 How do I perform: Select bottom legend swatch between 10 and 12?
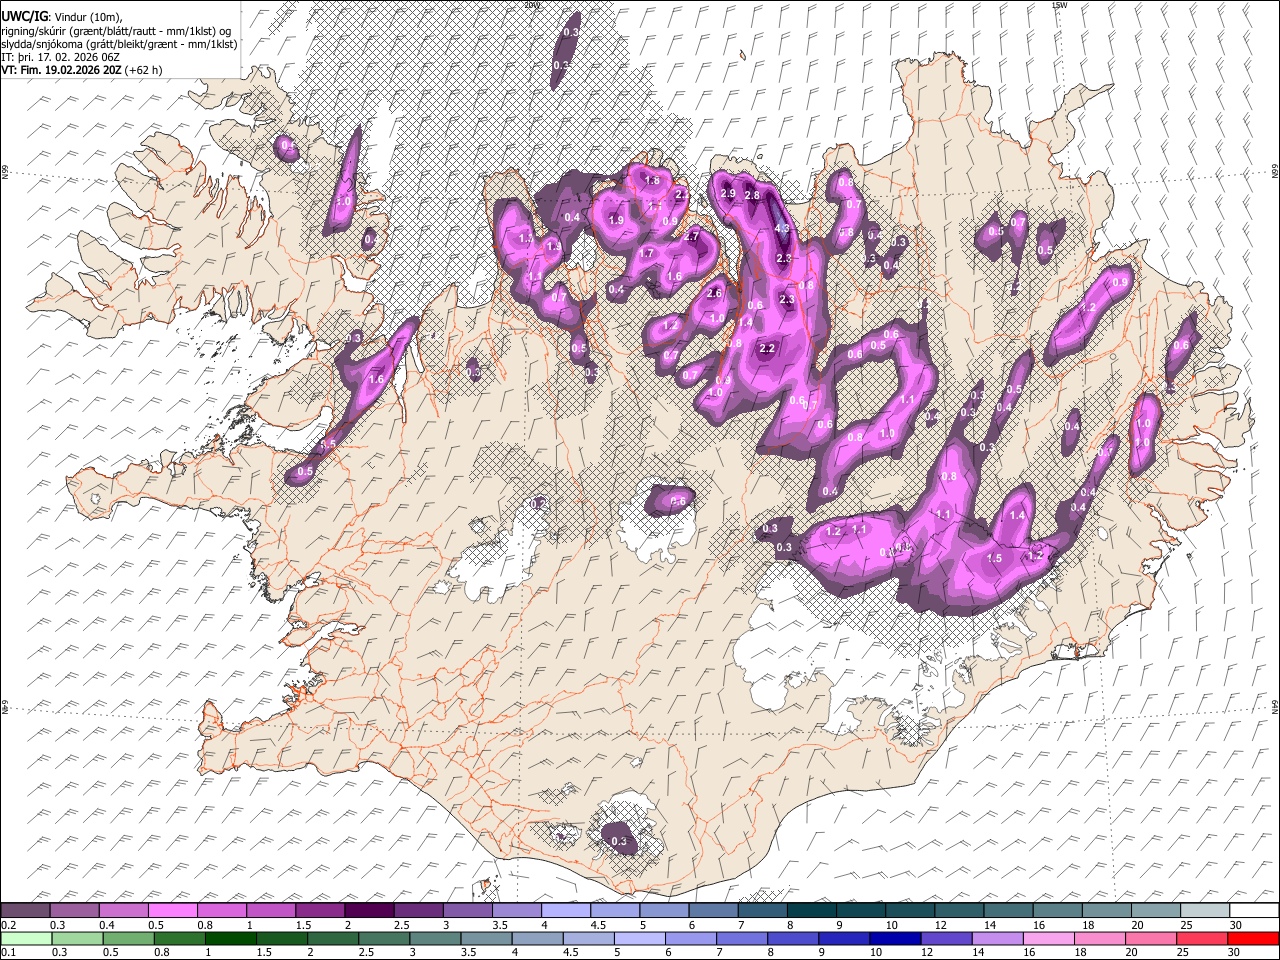tap(894, 938)
